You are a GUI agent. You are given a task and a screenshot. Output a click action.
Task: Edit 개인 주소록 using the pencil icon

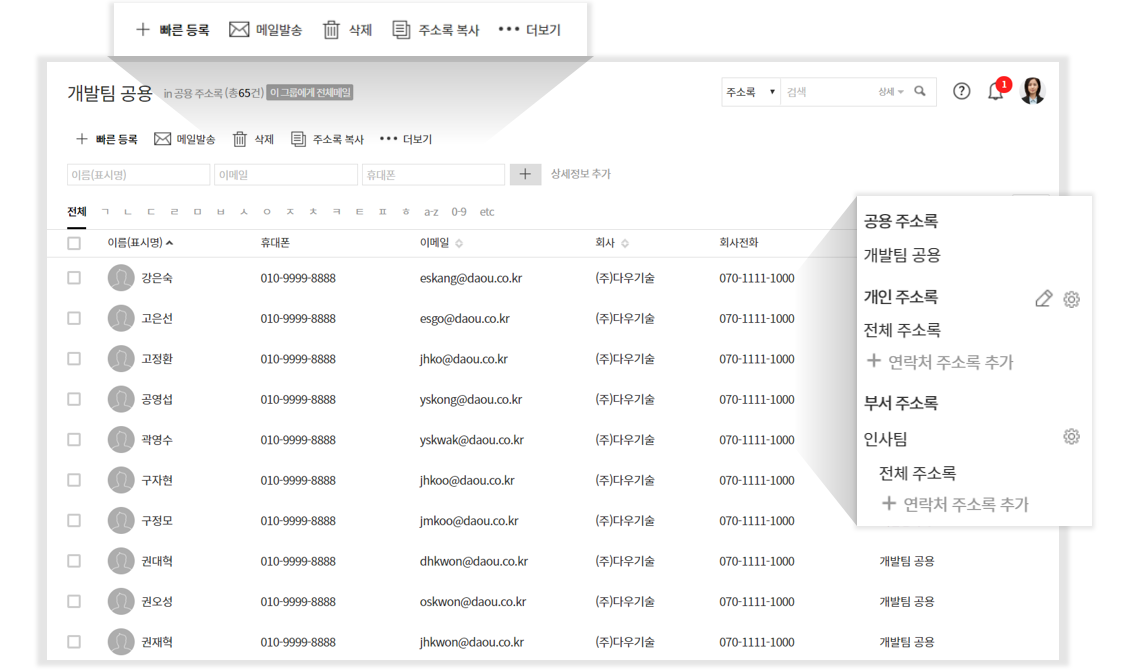(x=1044, y=298)
